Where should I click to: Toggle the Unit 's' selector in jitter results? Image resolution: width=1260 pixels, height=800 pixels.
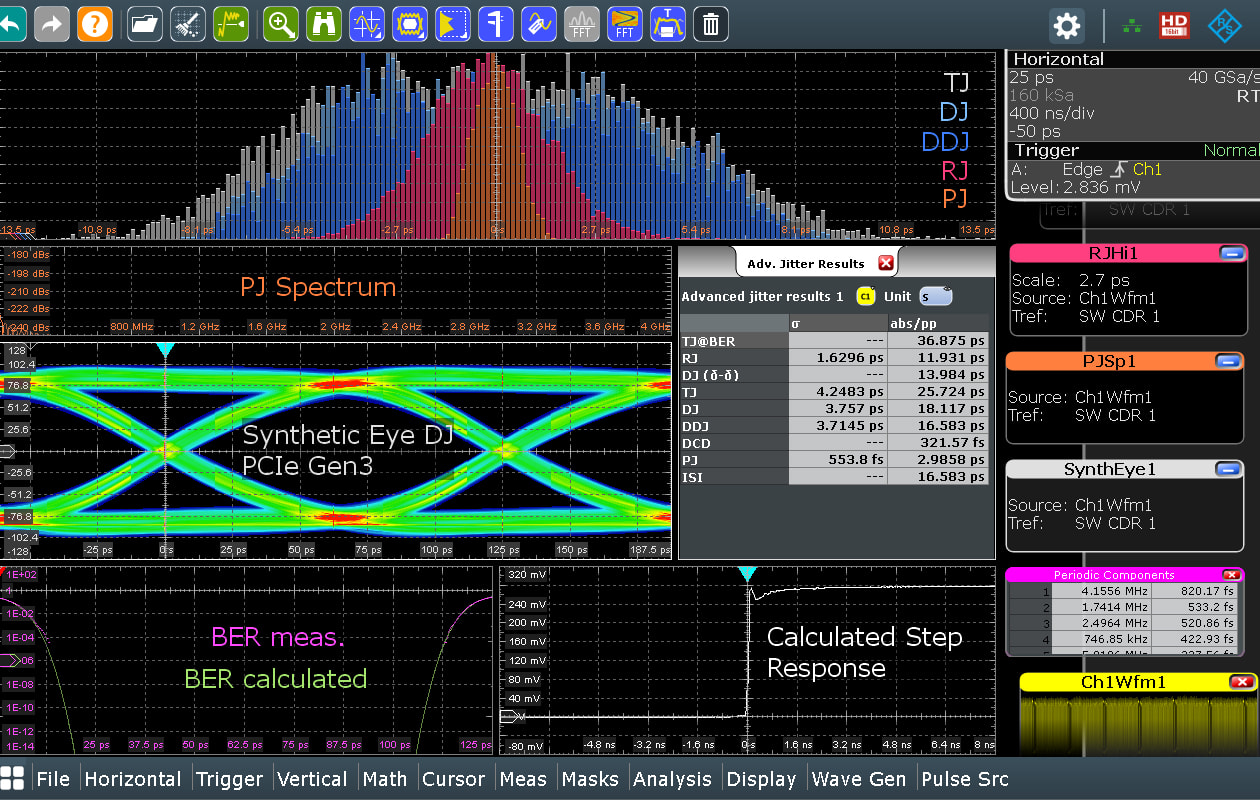pos(936,296)
